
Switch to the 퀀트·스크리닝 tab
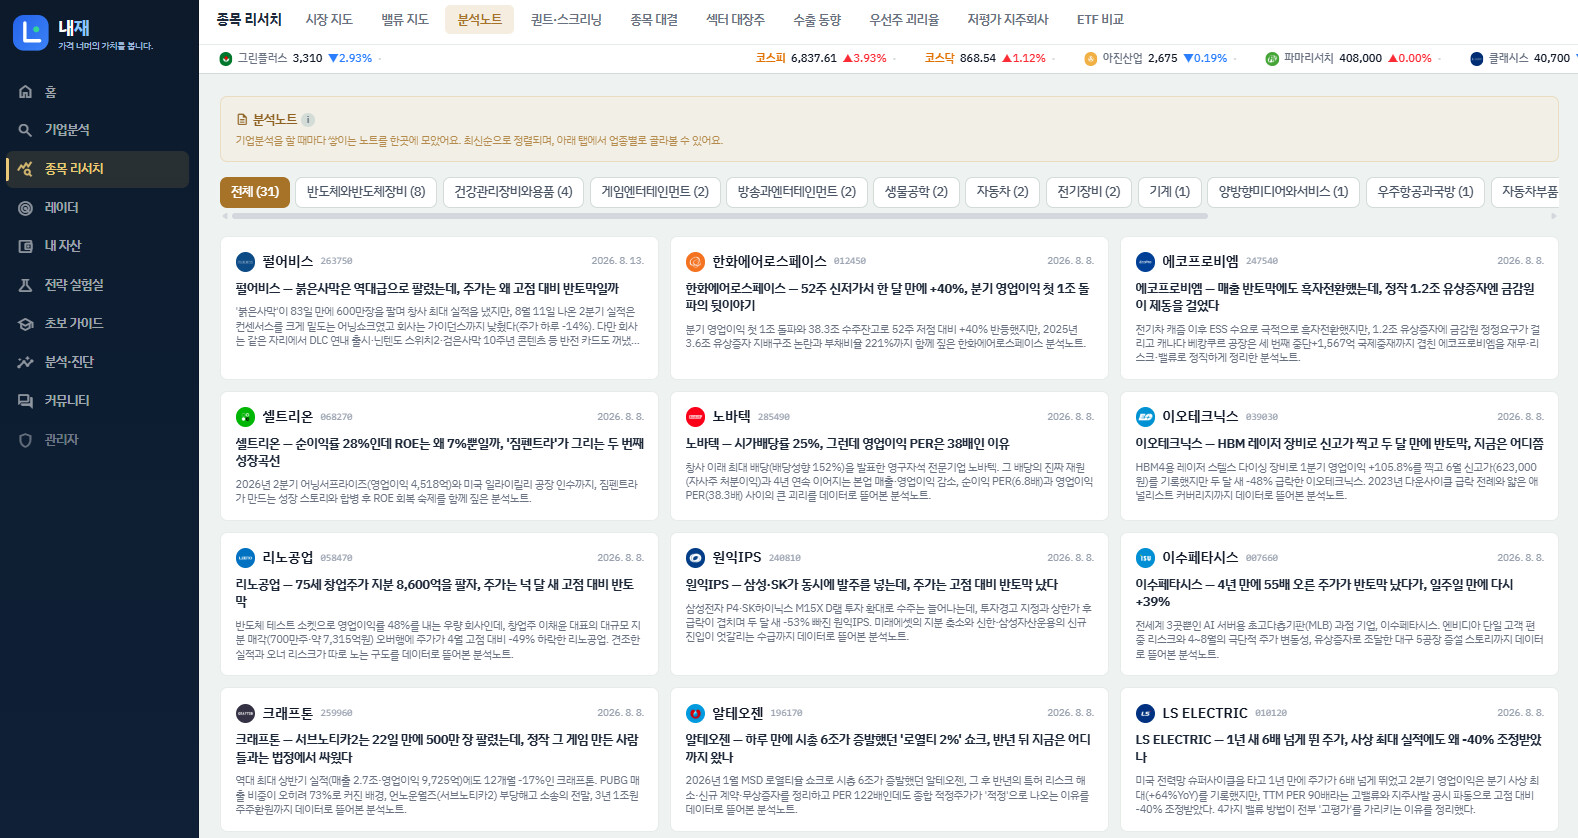pyautogui.click(x=566, y=19)
